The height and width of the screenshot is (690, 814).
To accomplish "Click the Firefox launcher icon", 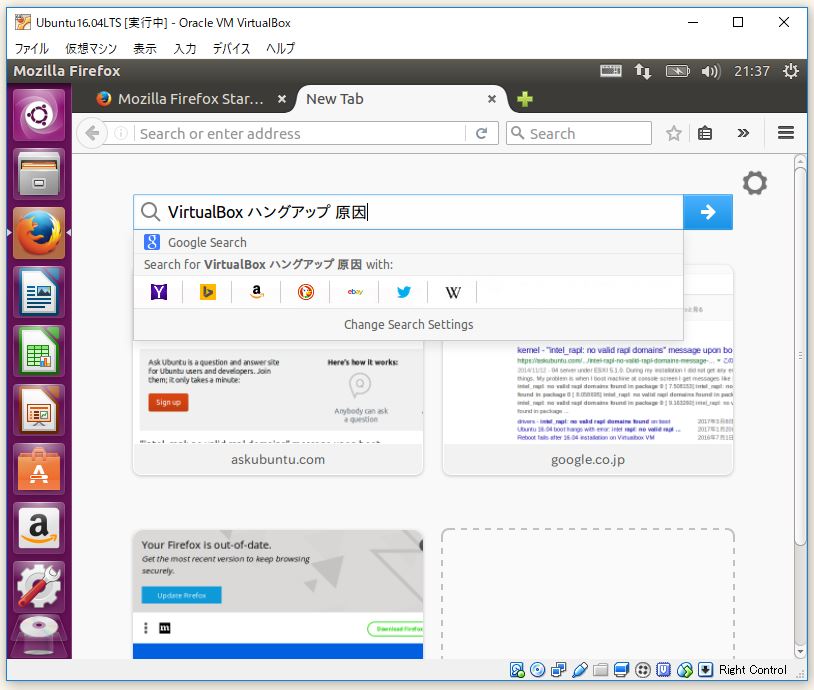I will click(39, 233).
